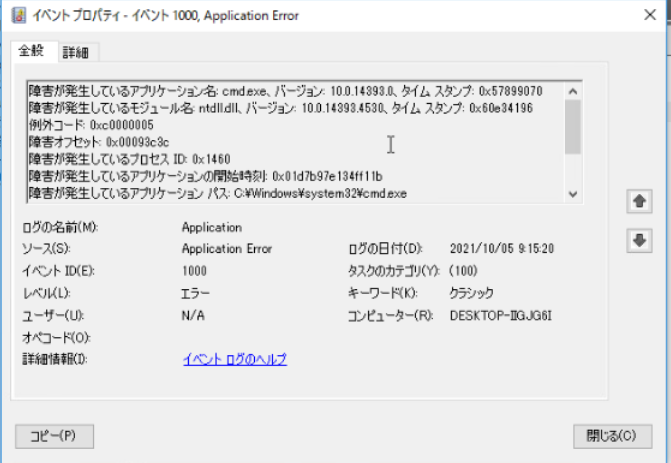Open the イベント ログのヘルプ link
Screen dimensions: 671x463
point(235,359)
